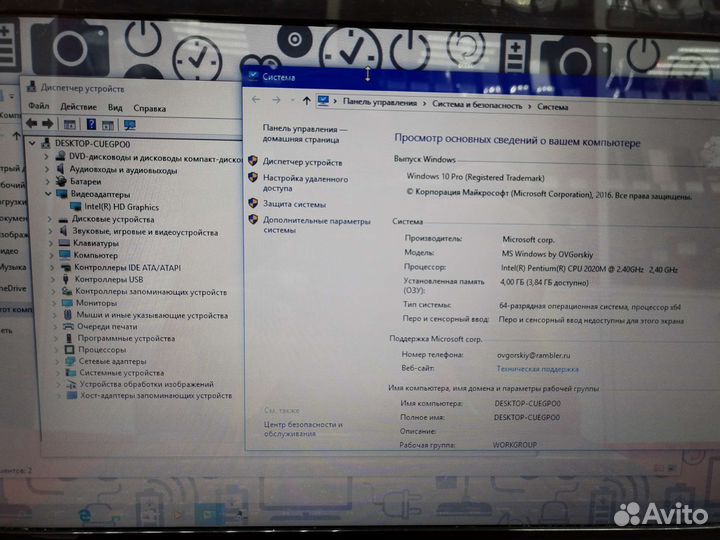720x540 pixels.
Task: Click the Система breadcrumb segment
Action: tap(552, 107)
